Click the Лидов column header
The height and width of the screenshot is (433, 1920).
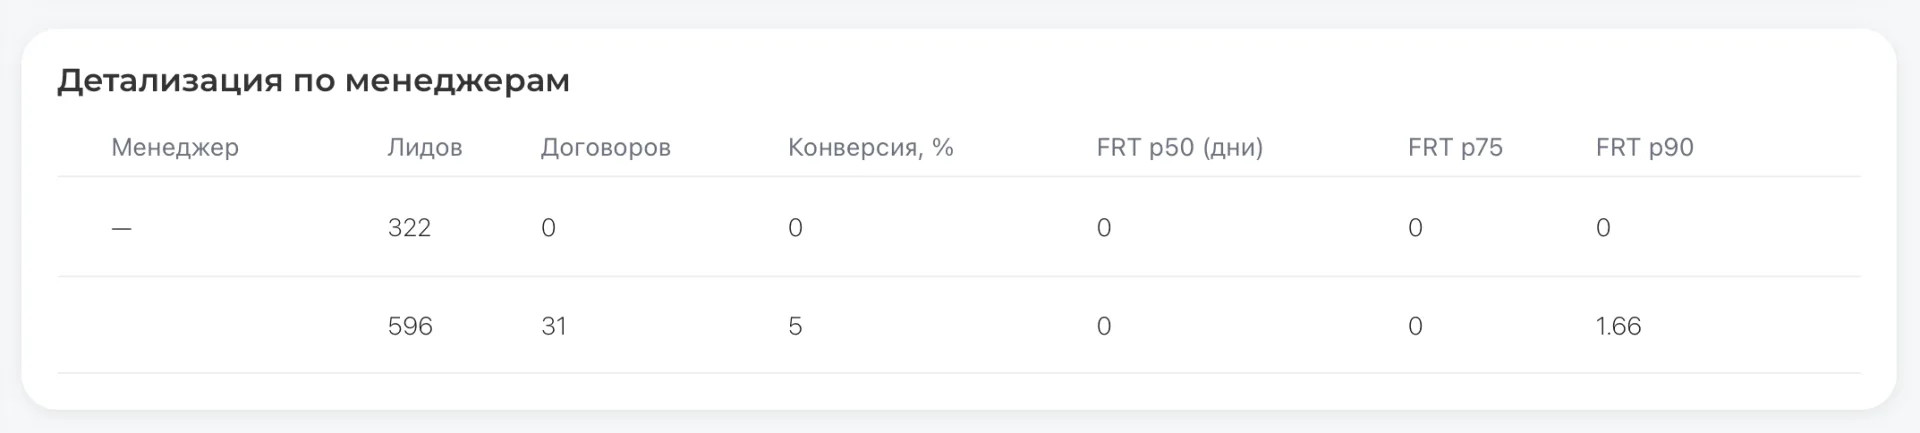[425, 148]
